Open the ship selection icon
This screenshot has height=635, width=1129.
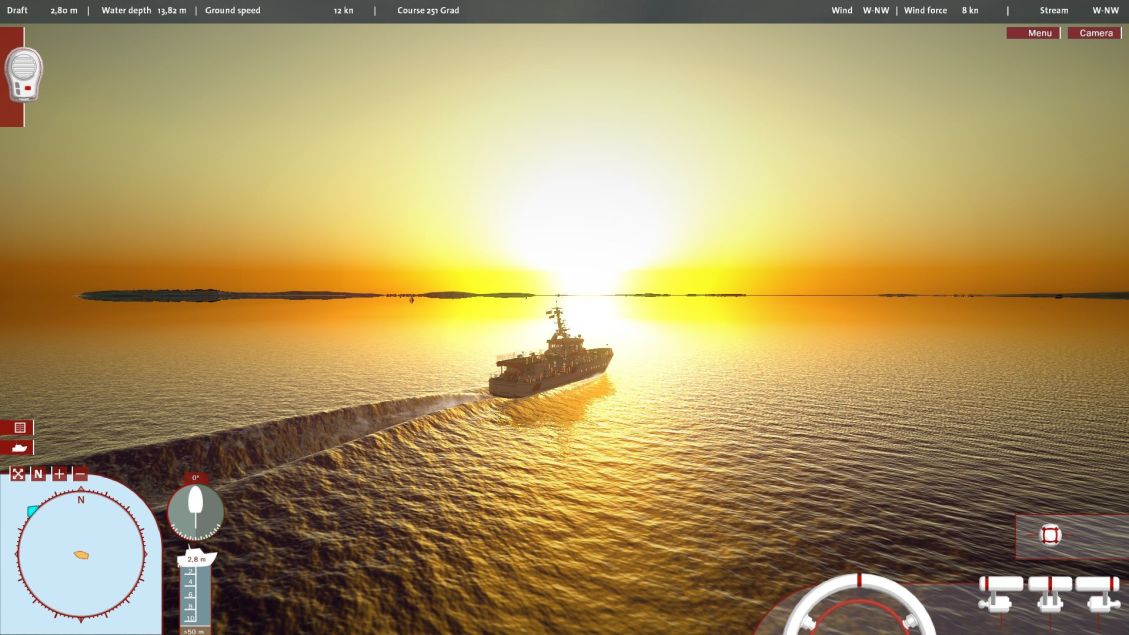[x=17, y=448]
